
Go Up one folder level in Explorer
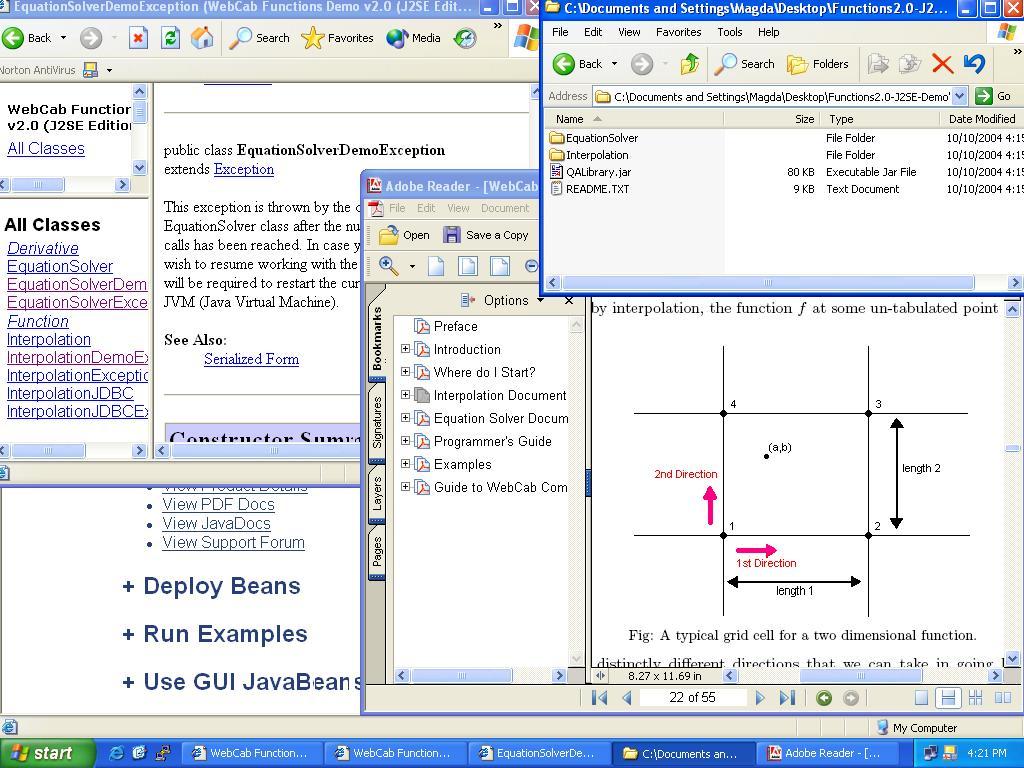point(690,64)
